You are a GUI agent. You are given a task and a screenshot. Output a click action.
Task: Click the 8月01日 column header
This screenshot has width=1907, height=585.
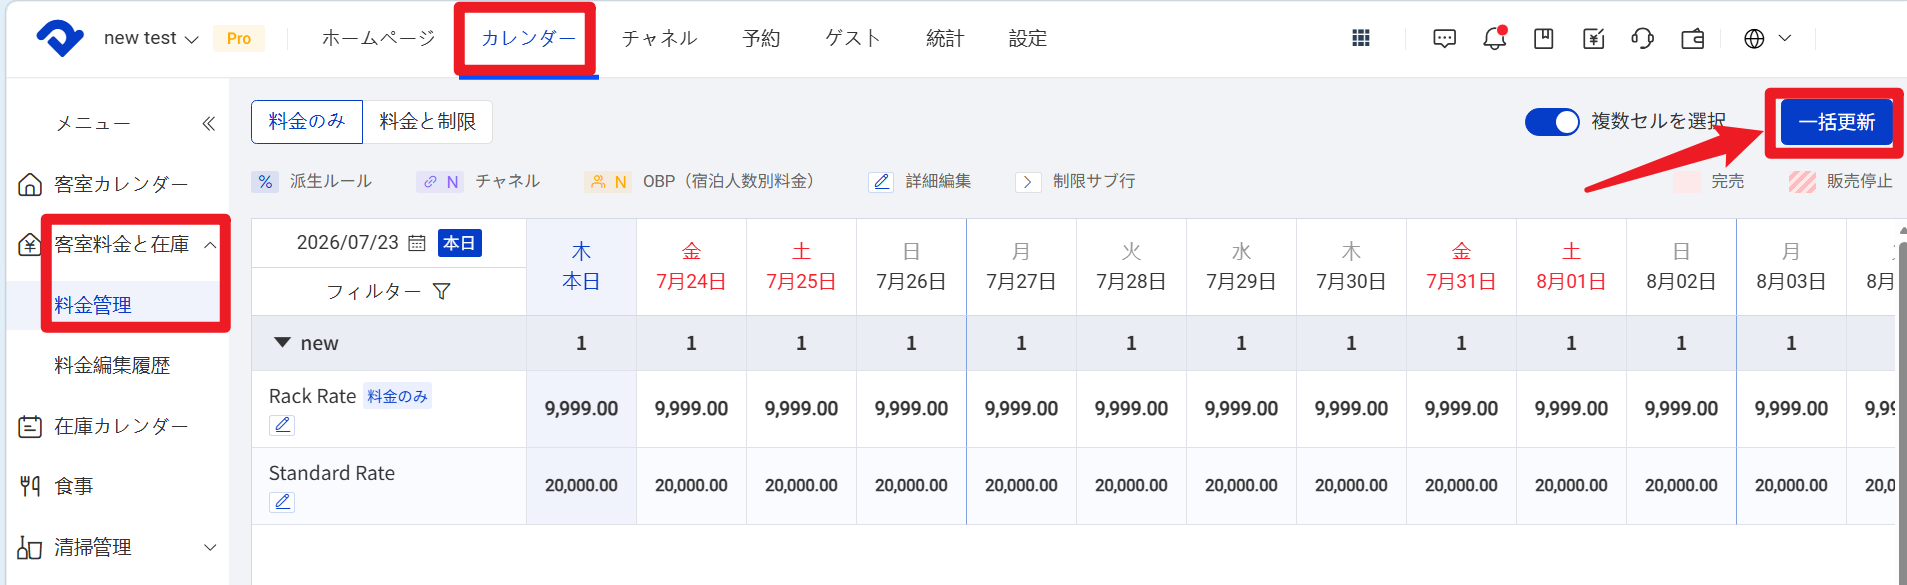pyautogui.click(x=1571, y=267)
